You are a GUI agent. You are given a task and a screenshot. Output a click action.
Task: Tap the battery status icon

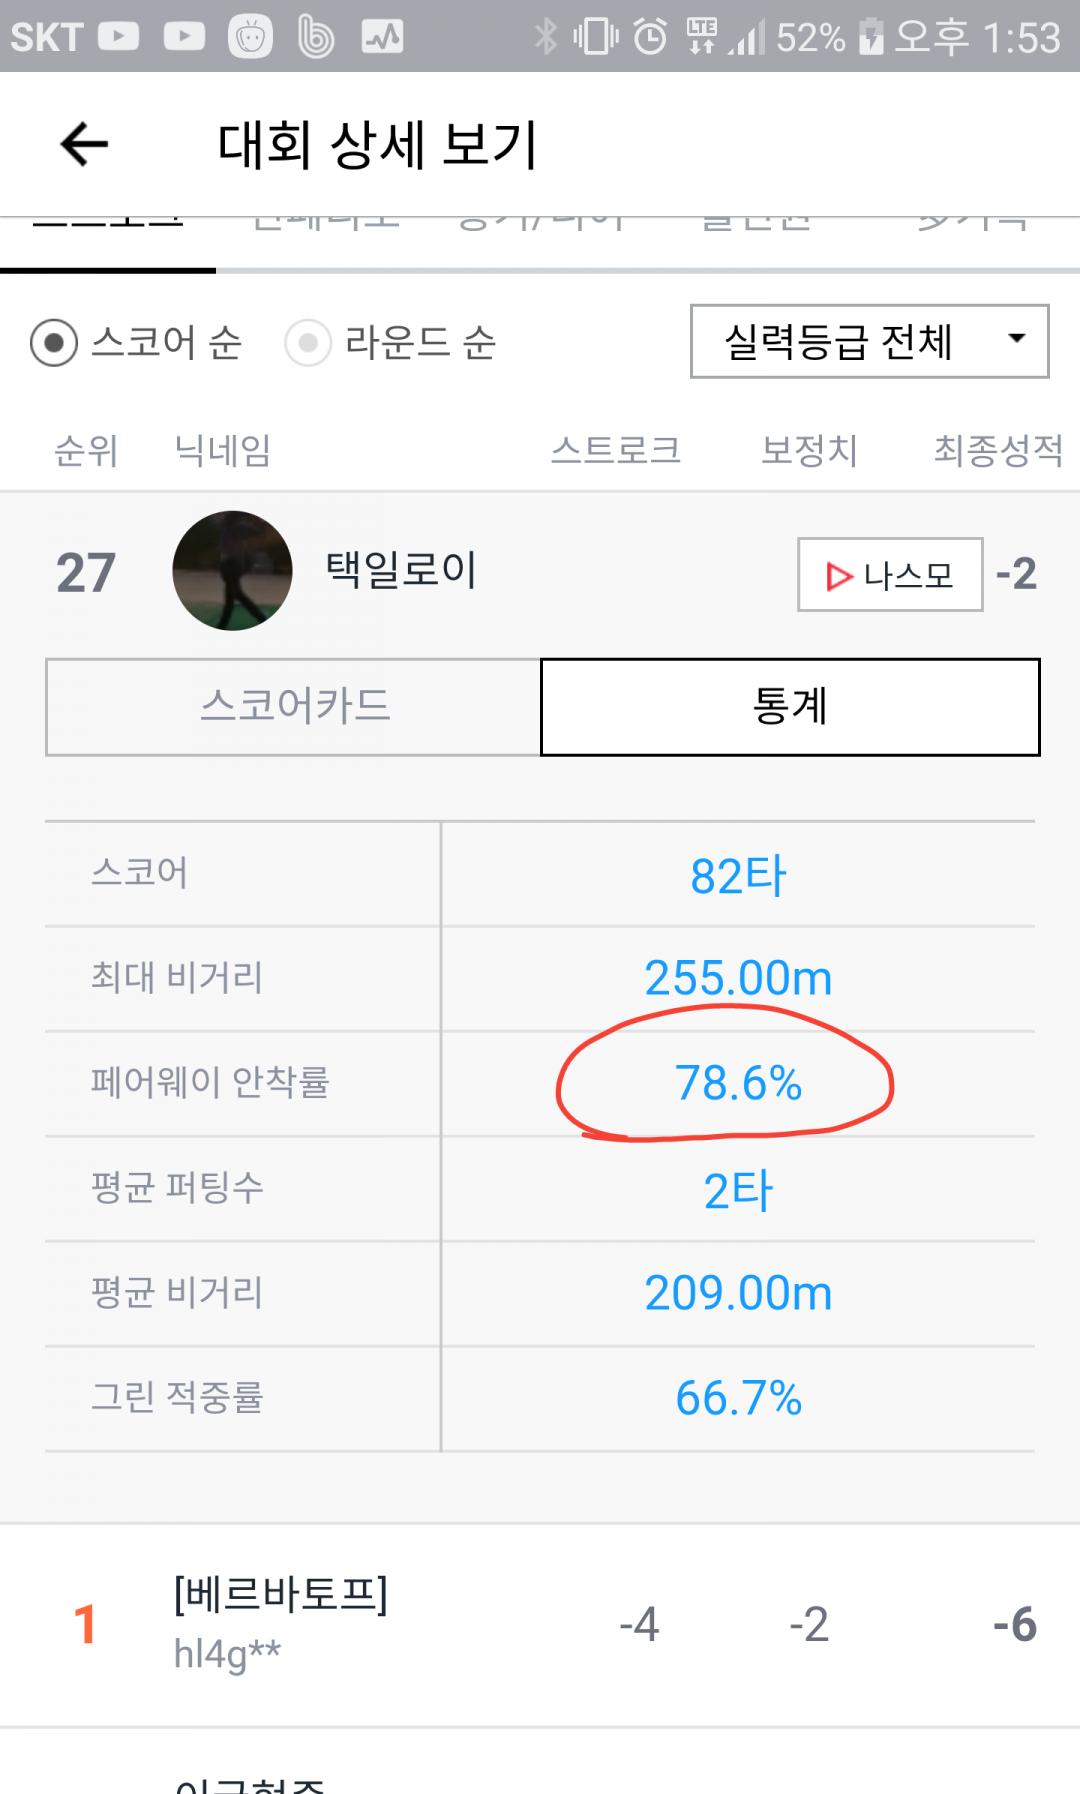point(871,38)
